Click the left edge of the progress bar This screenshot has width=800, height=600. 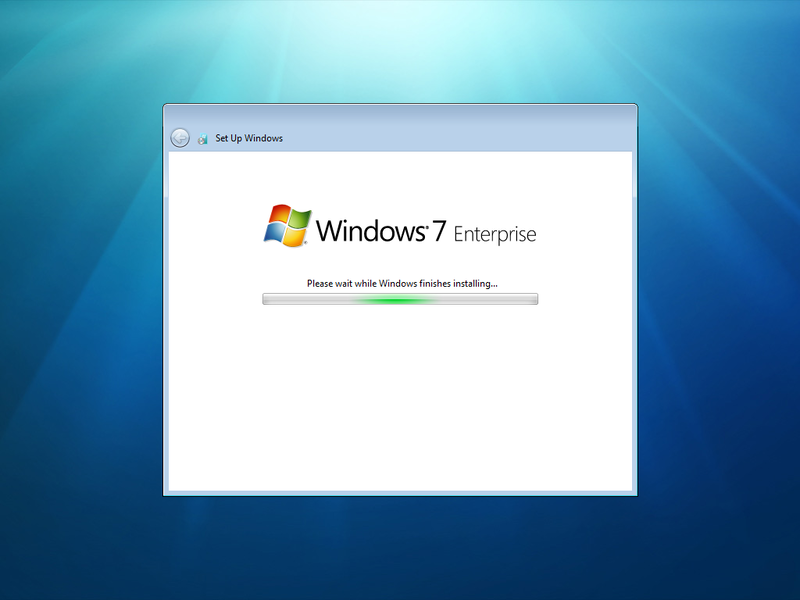(265, 298)
